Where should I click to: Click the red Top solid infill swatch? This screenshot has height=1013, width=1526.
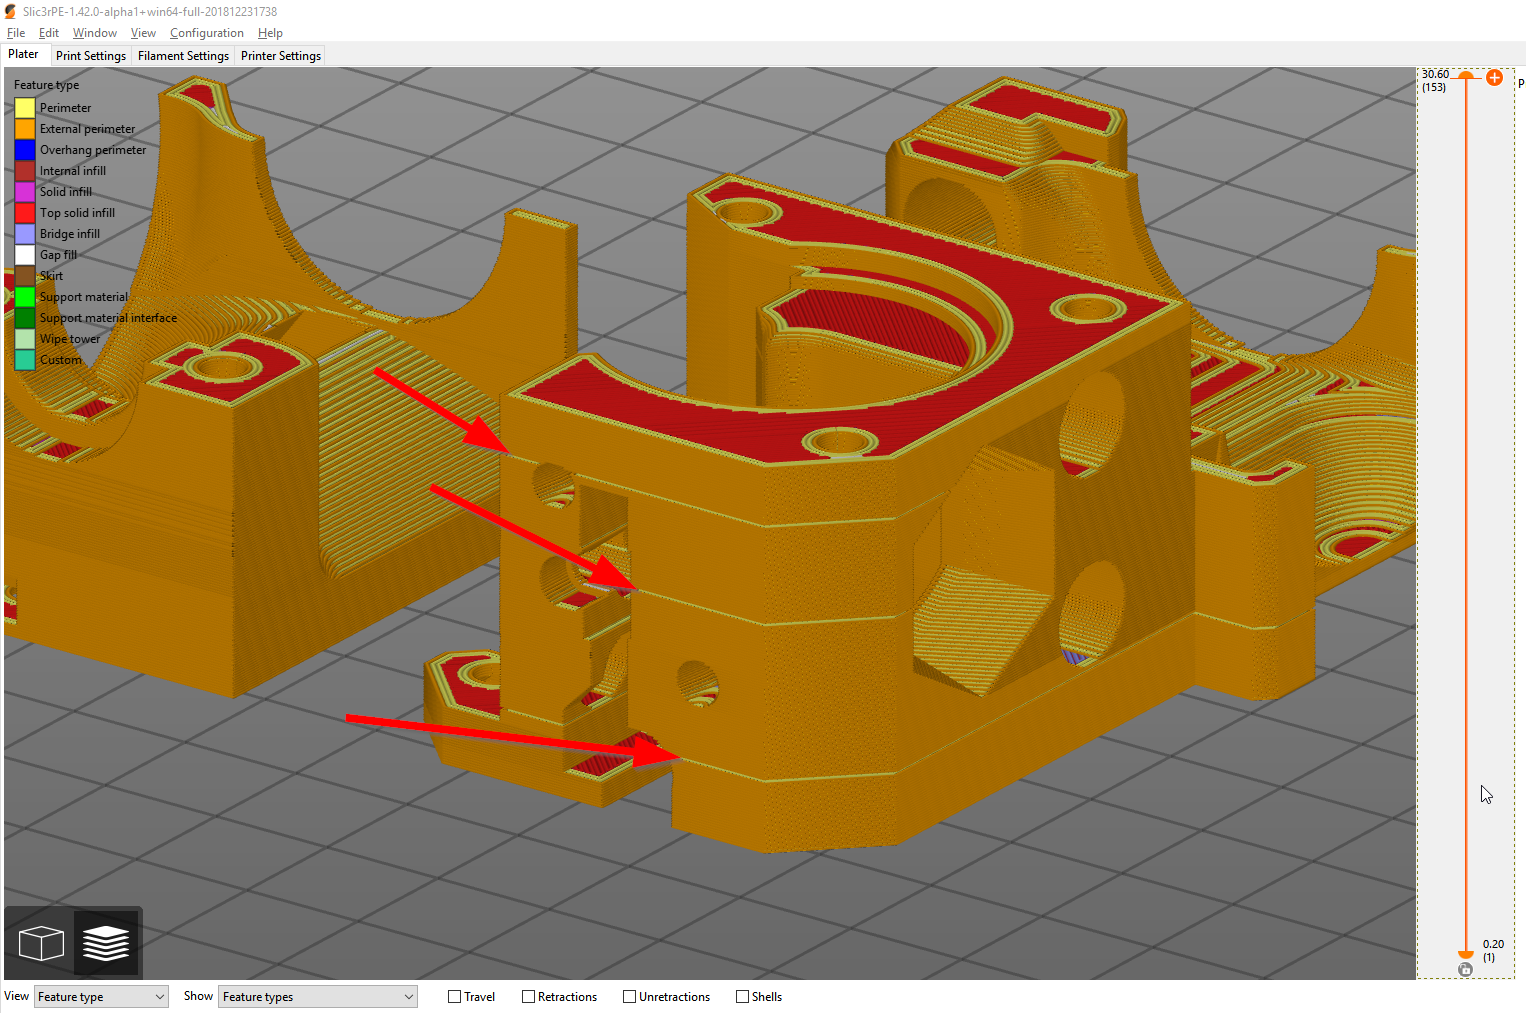(x=25, y=213)
